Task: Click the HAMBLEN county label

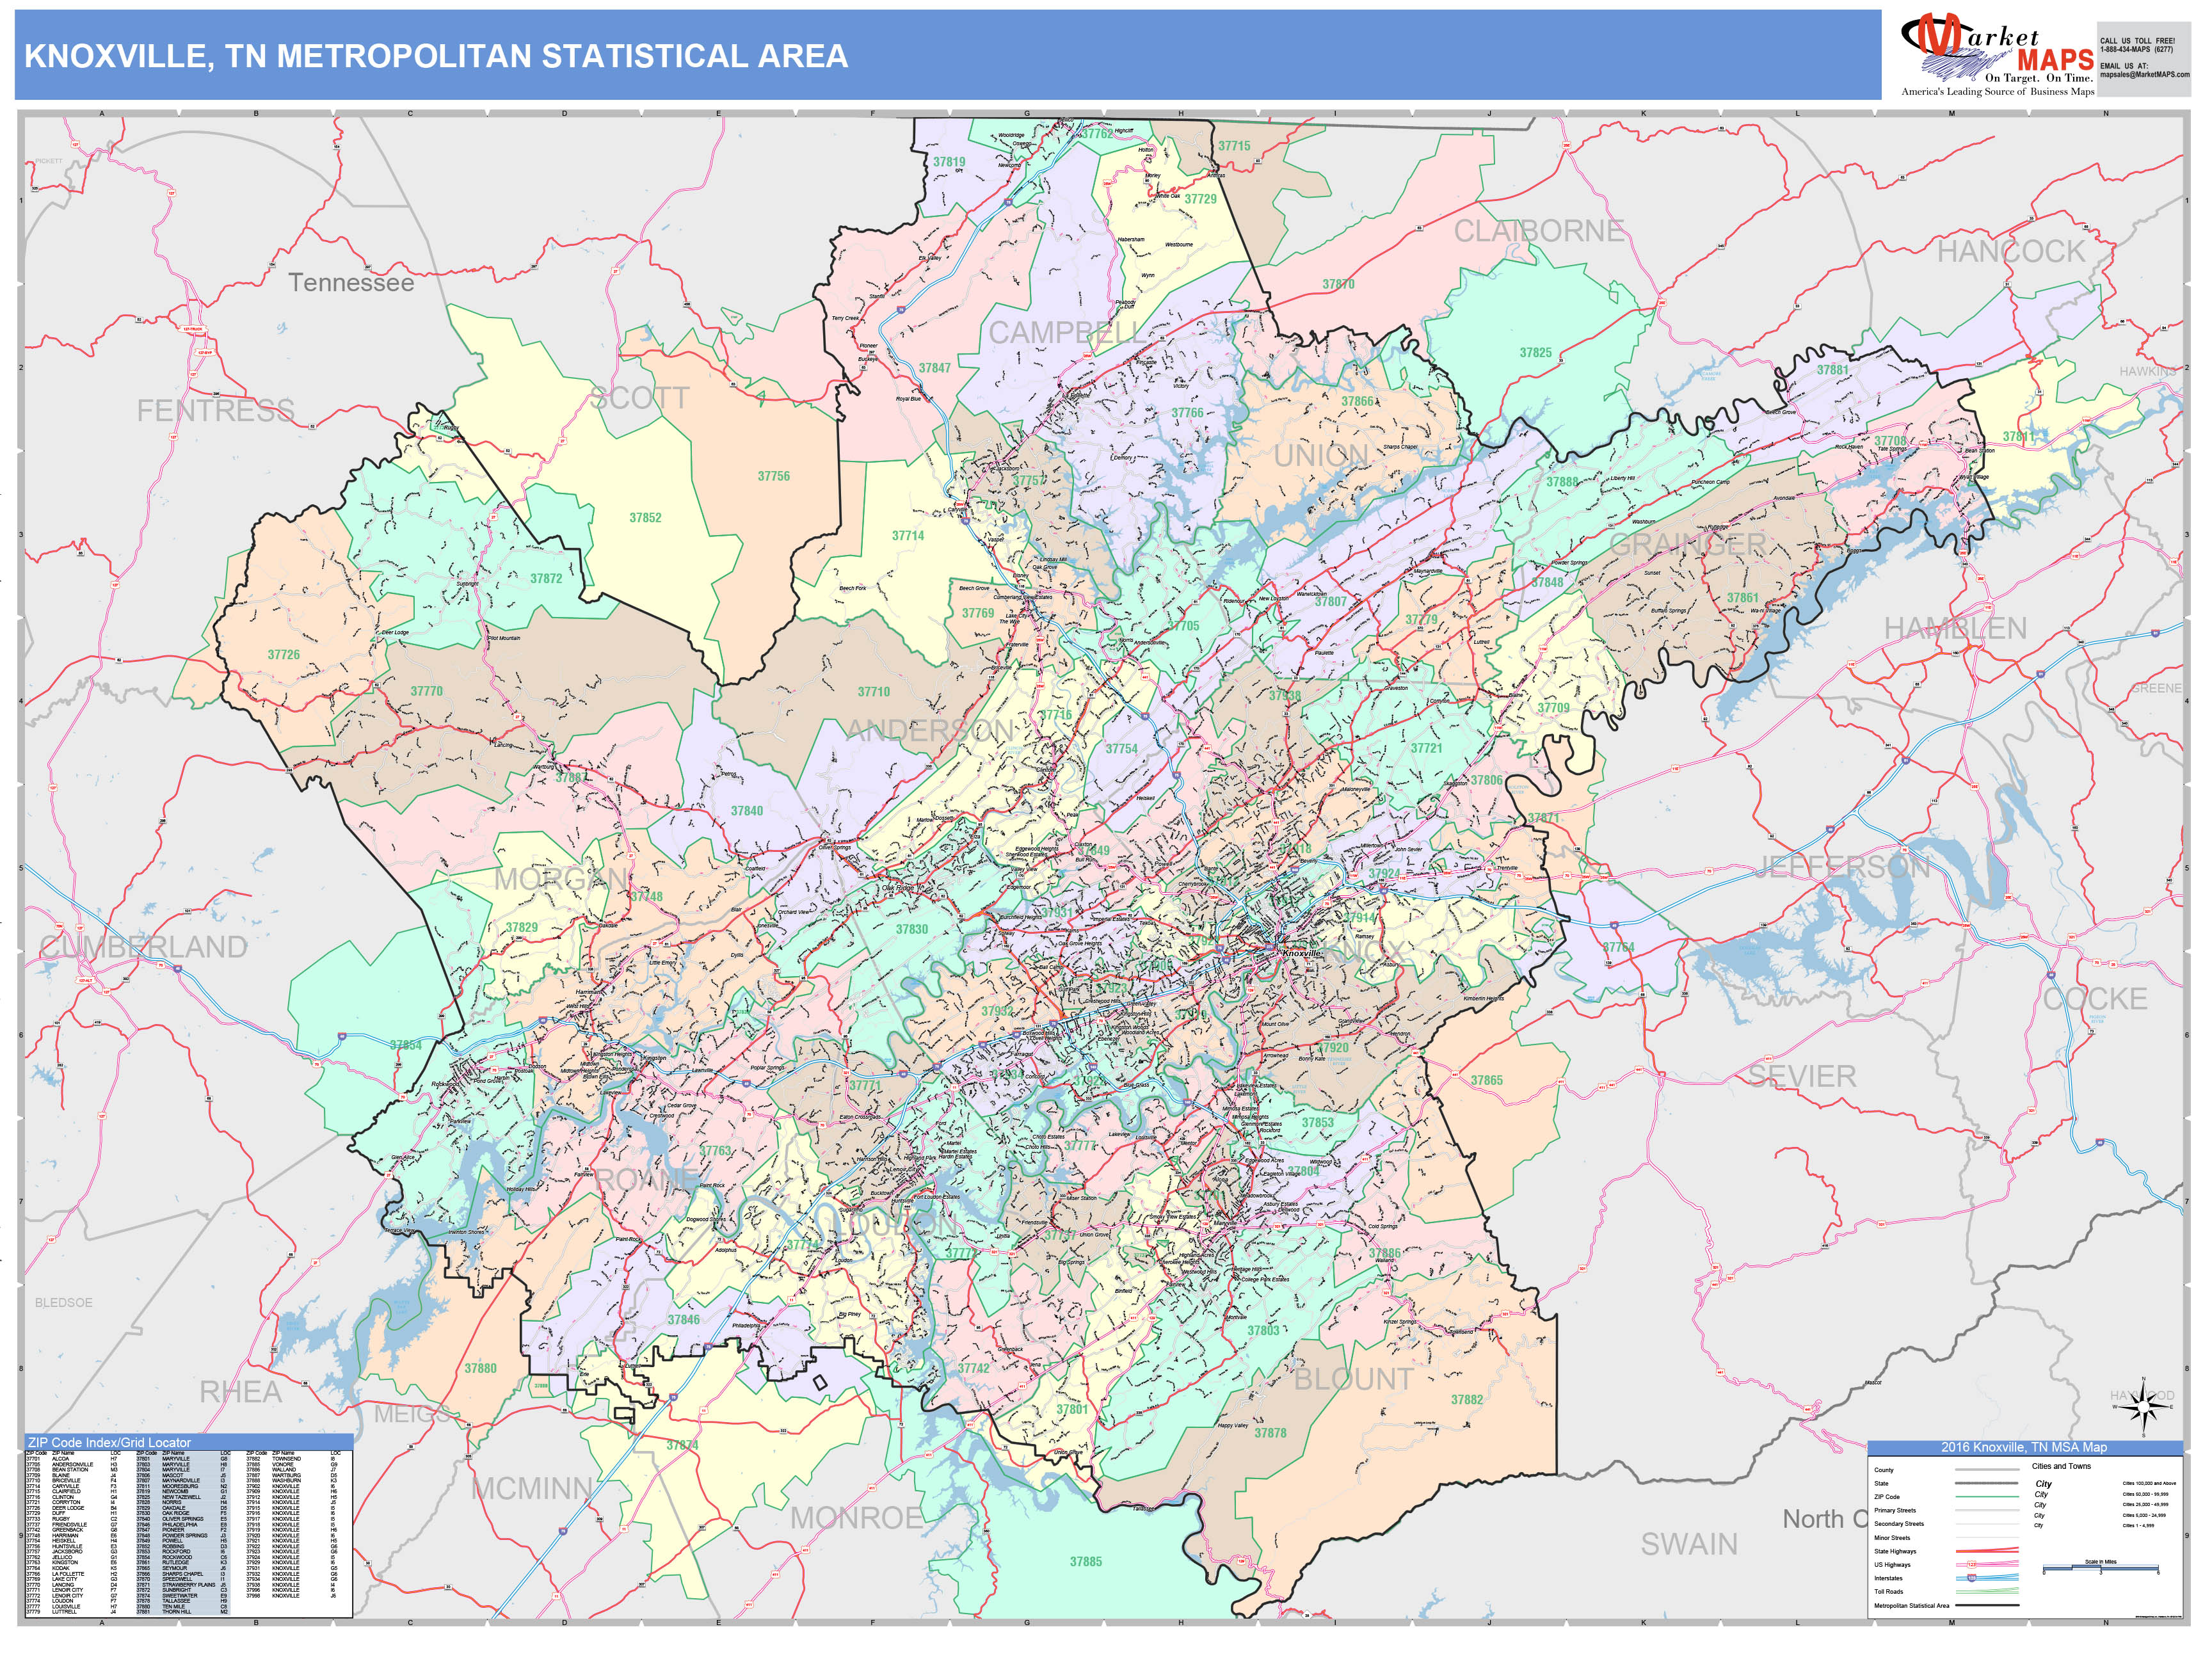Action: [x=1955, y=628]
